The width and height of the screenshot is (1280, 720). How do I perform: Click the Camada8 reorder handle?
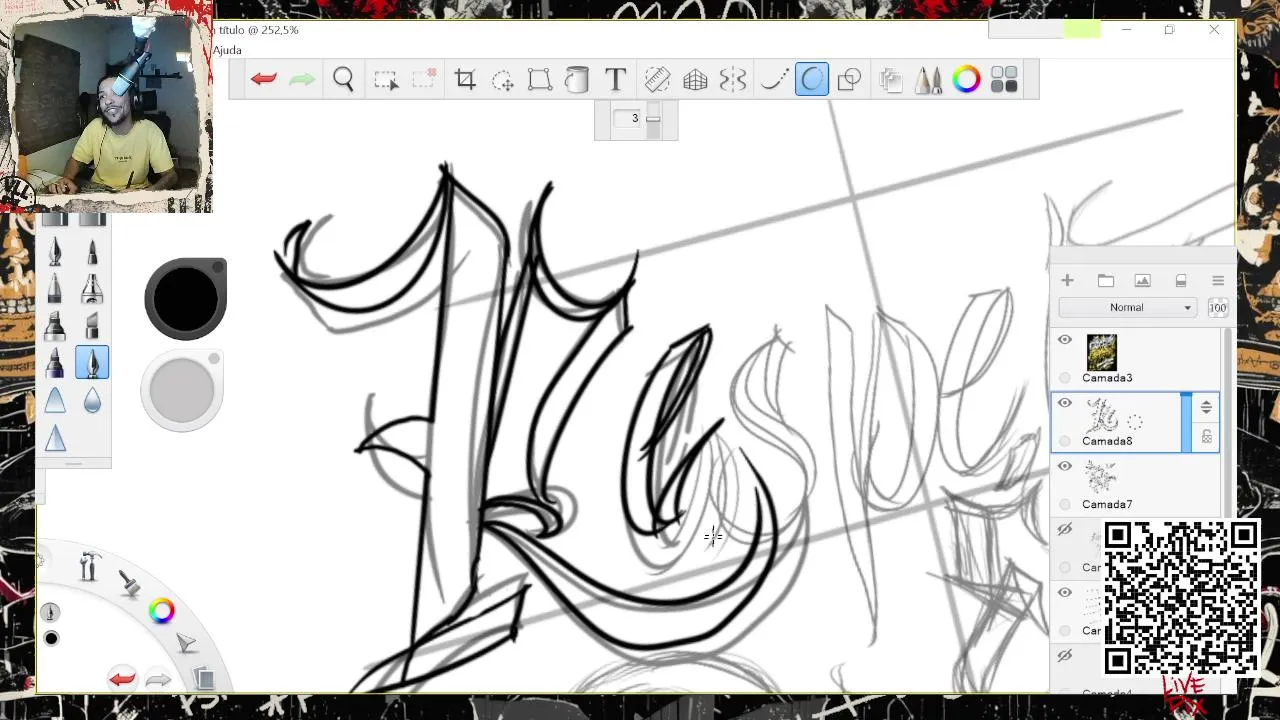(1206, 407)
